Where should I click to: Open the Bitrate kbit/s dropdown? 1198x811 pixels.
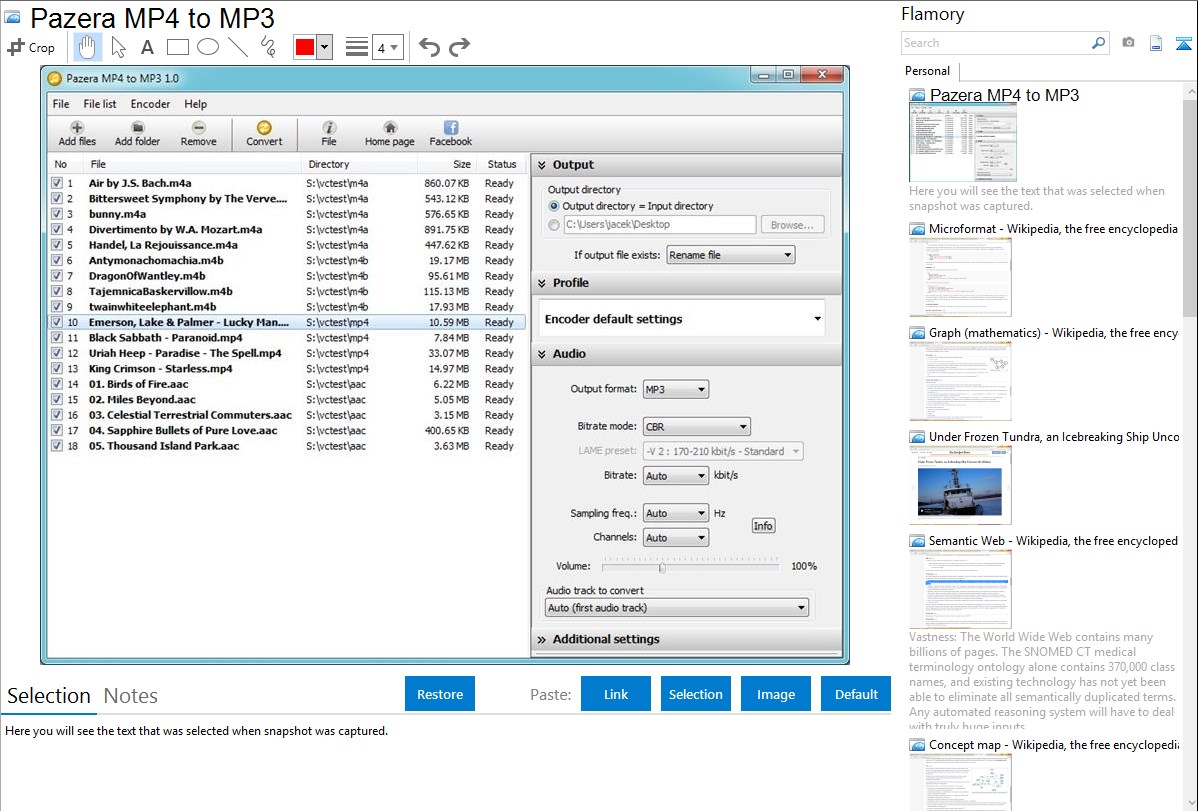tap(675, 475)
